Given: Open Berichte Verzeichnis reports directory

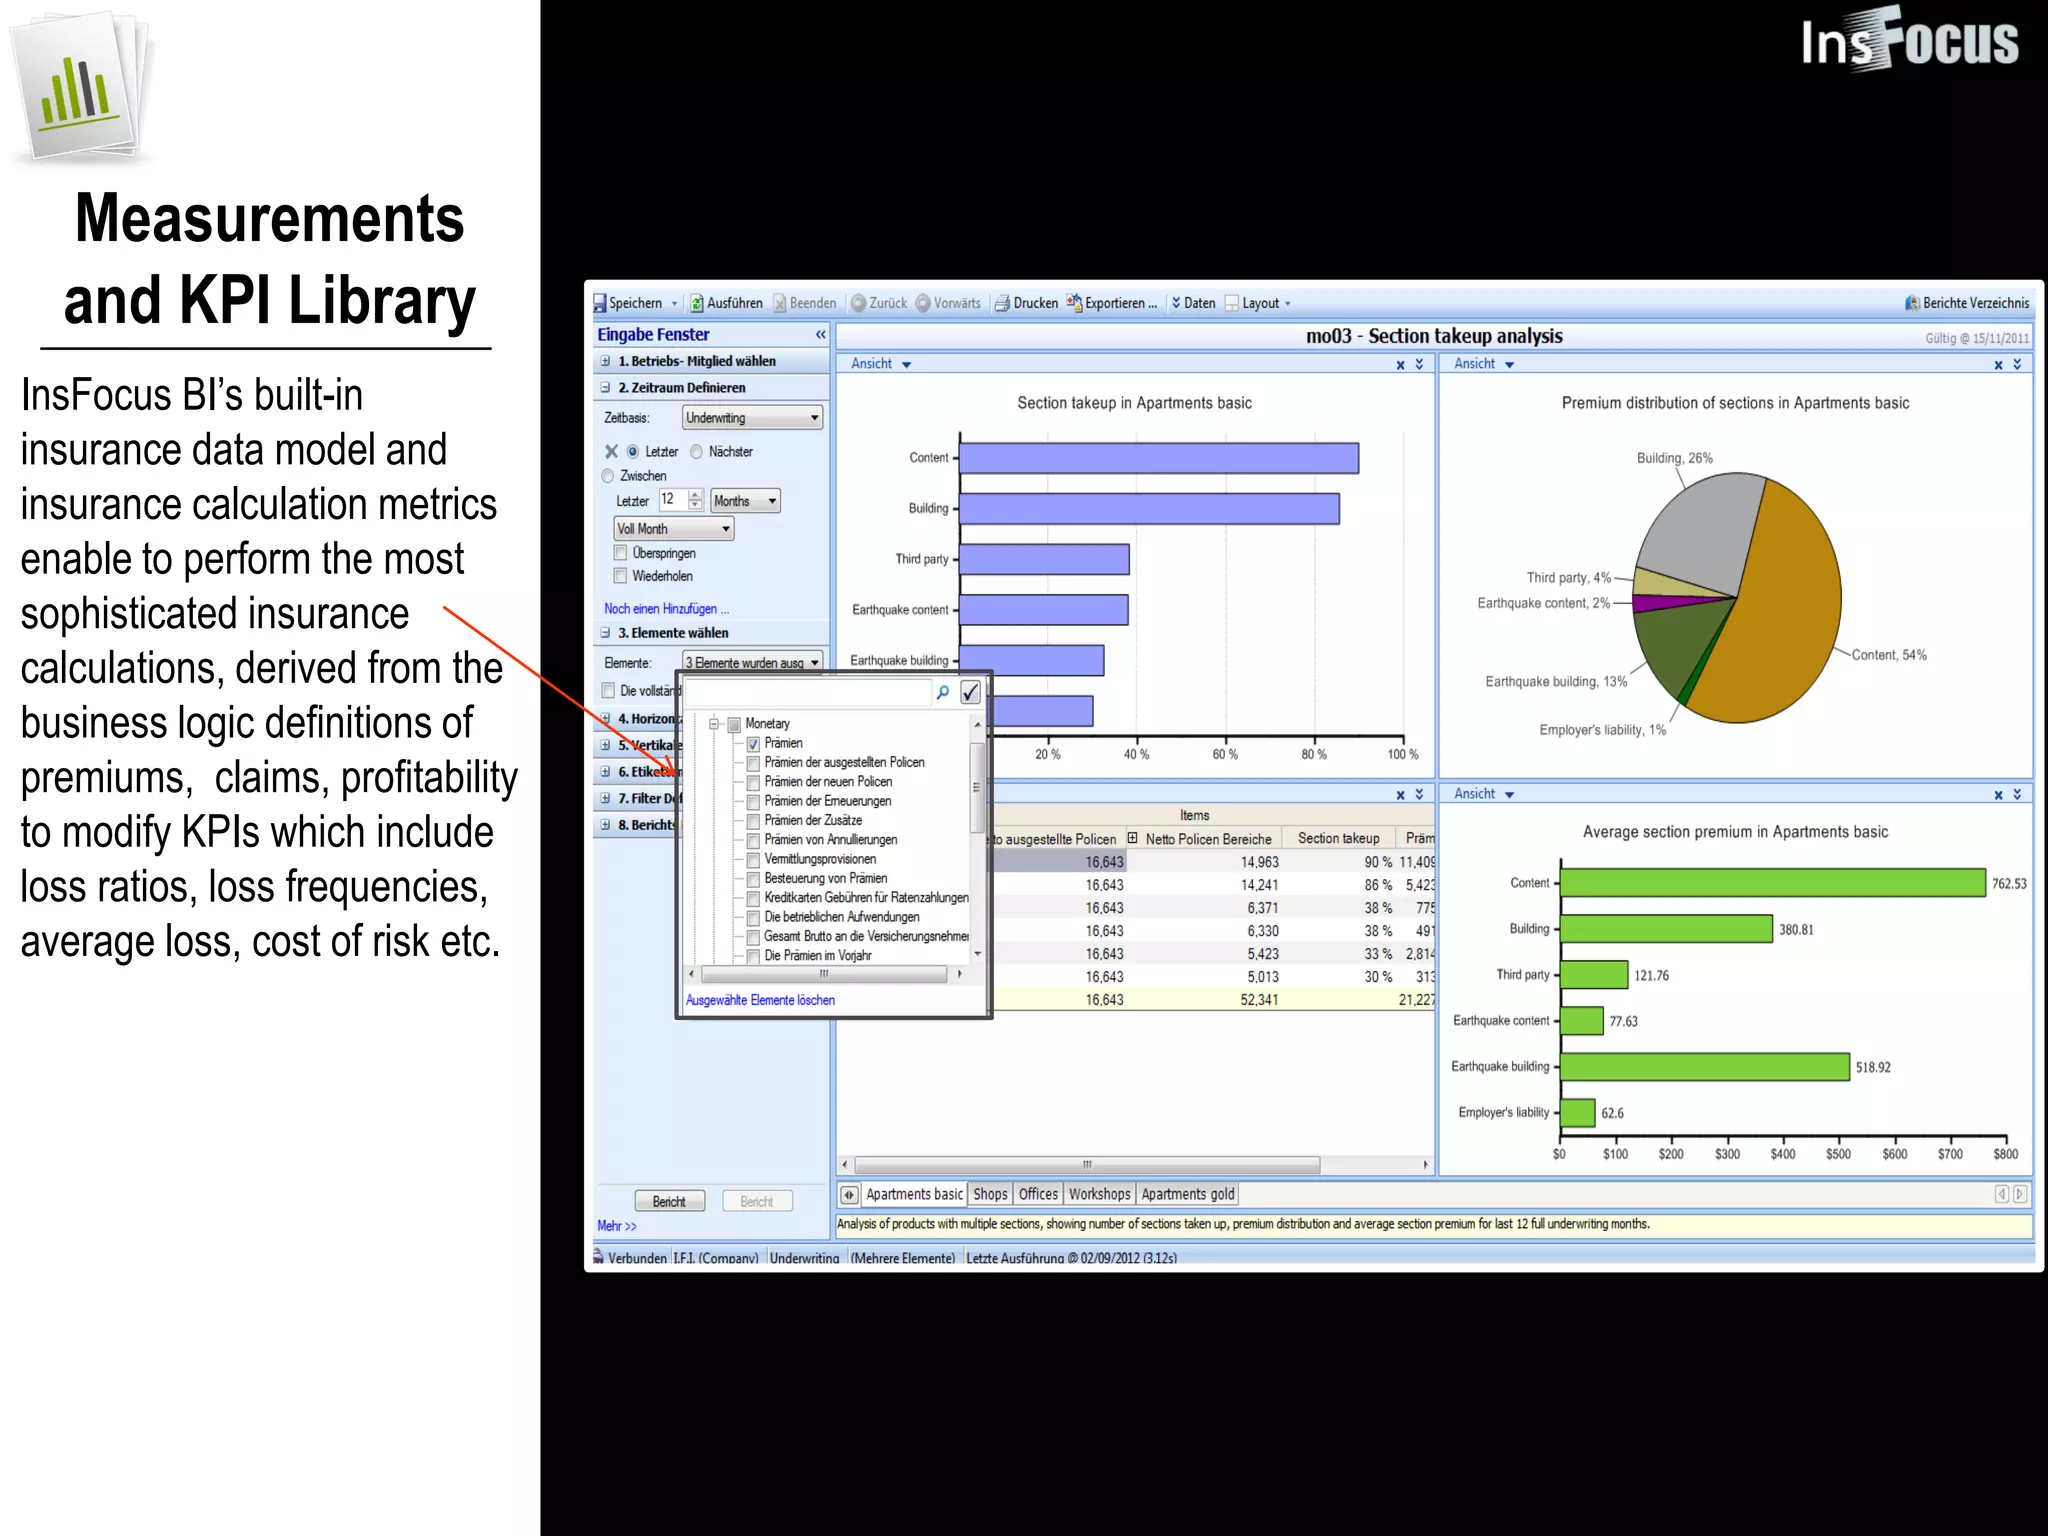Looking at the screenshot, I should pos(1967,303).
